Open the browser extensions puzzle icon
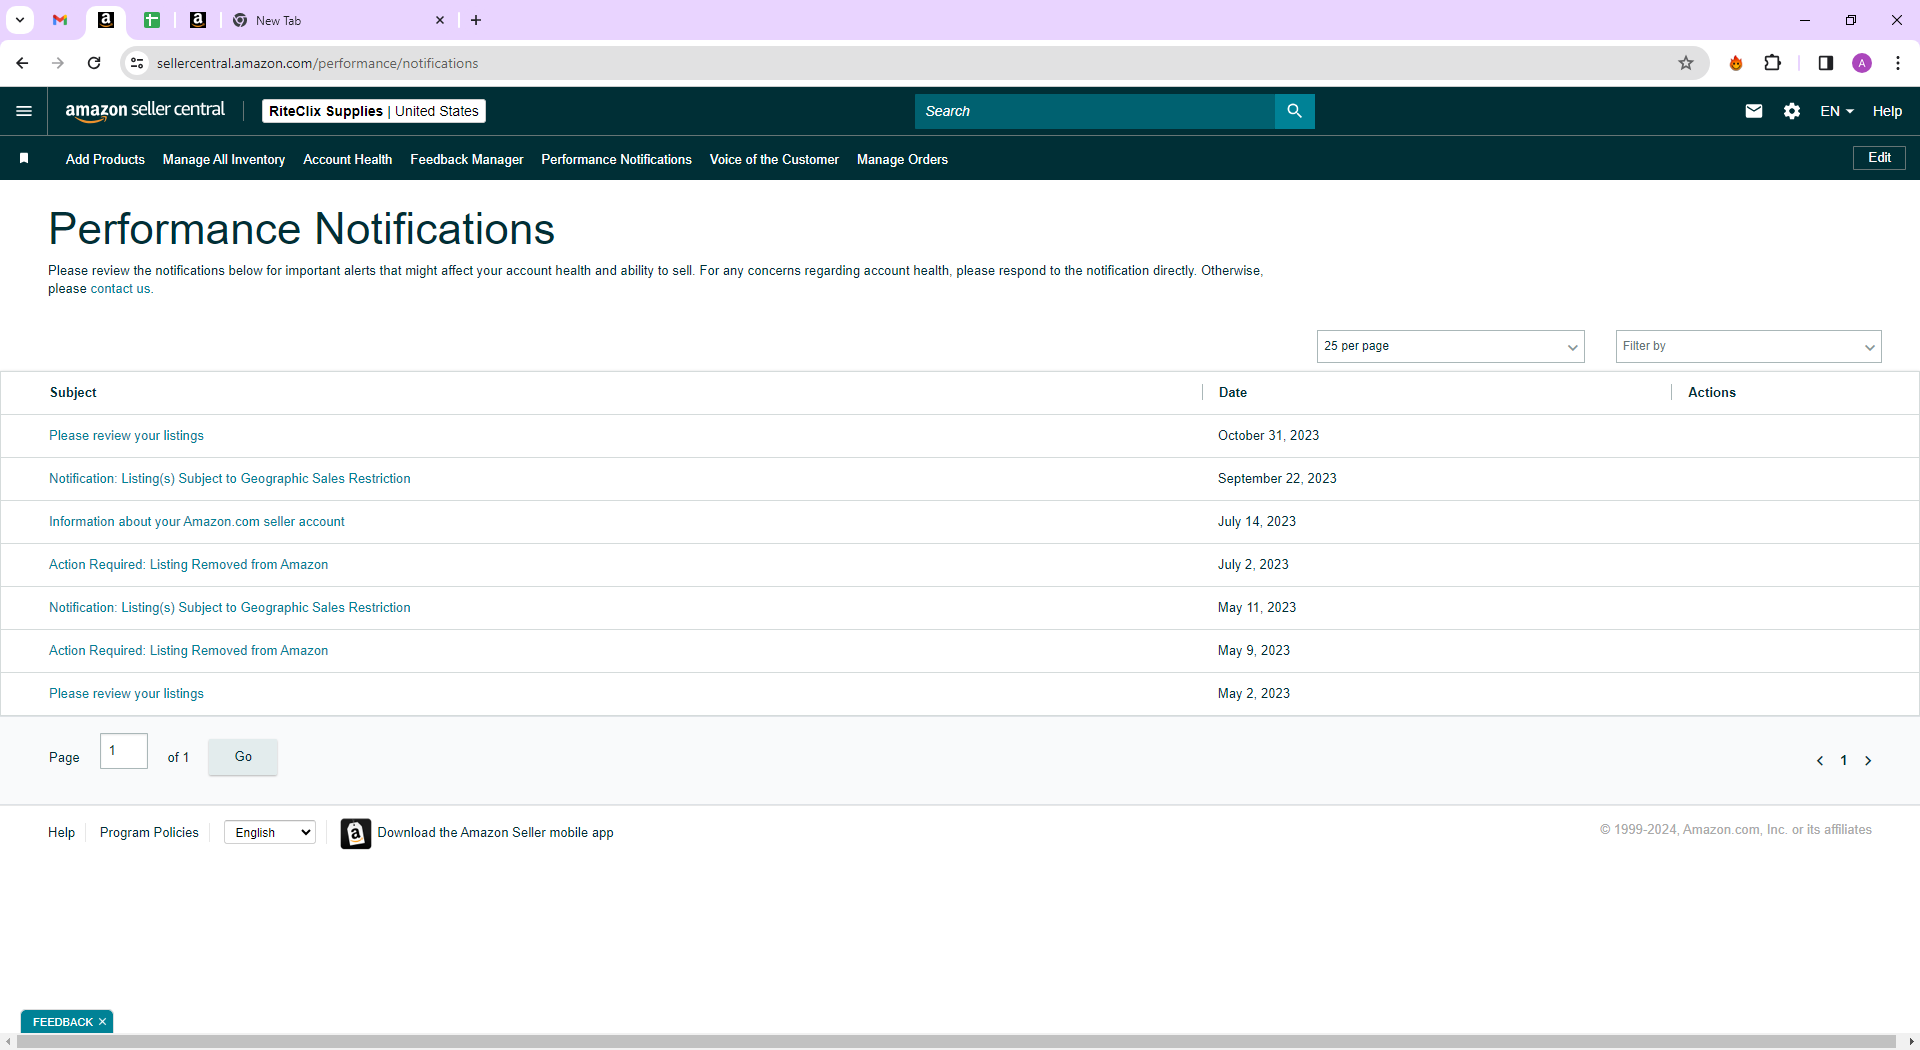Viewport: 1920px width, 1050px height. 1772,63
